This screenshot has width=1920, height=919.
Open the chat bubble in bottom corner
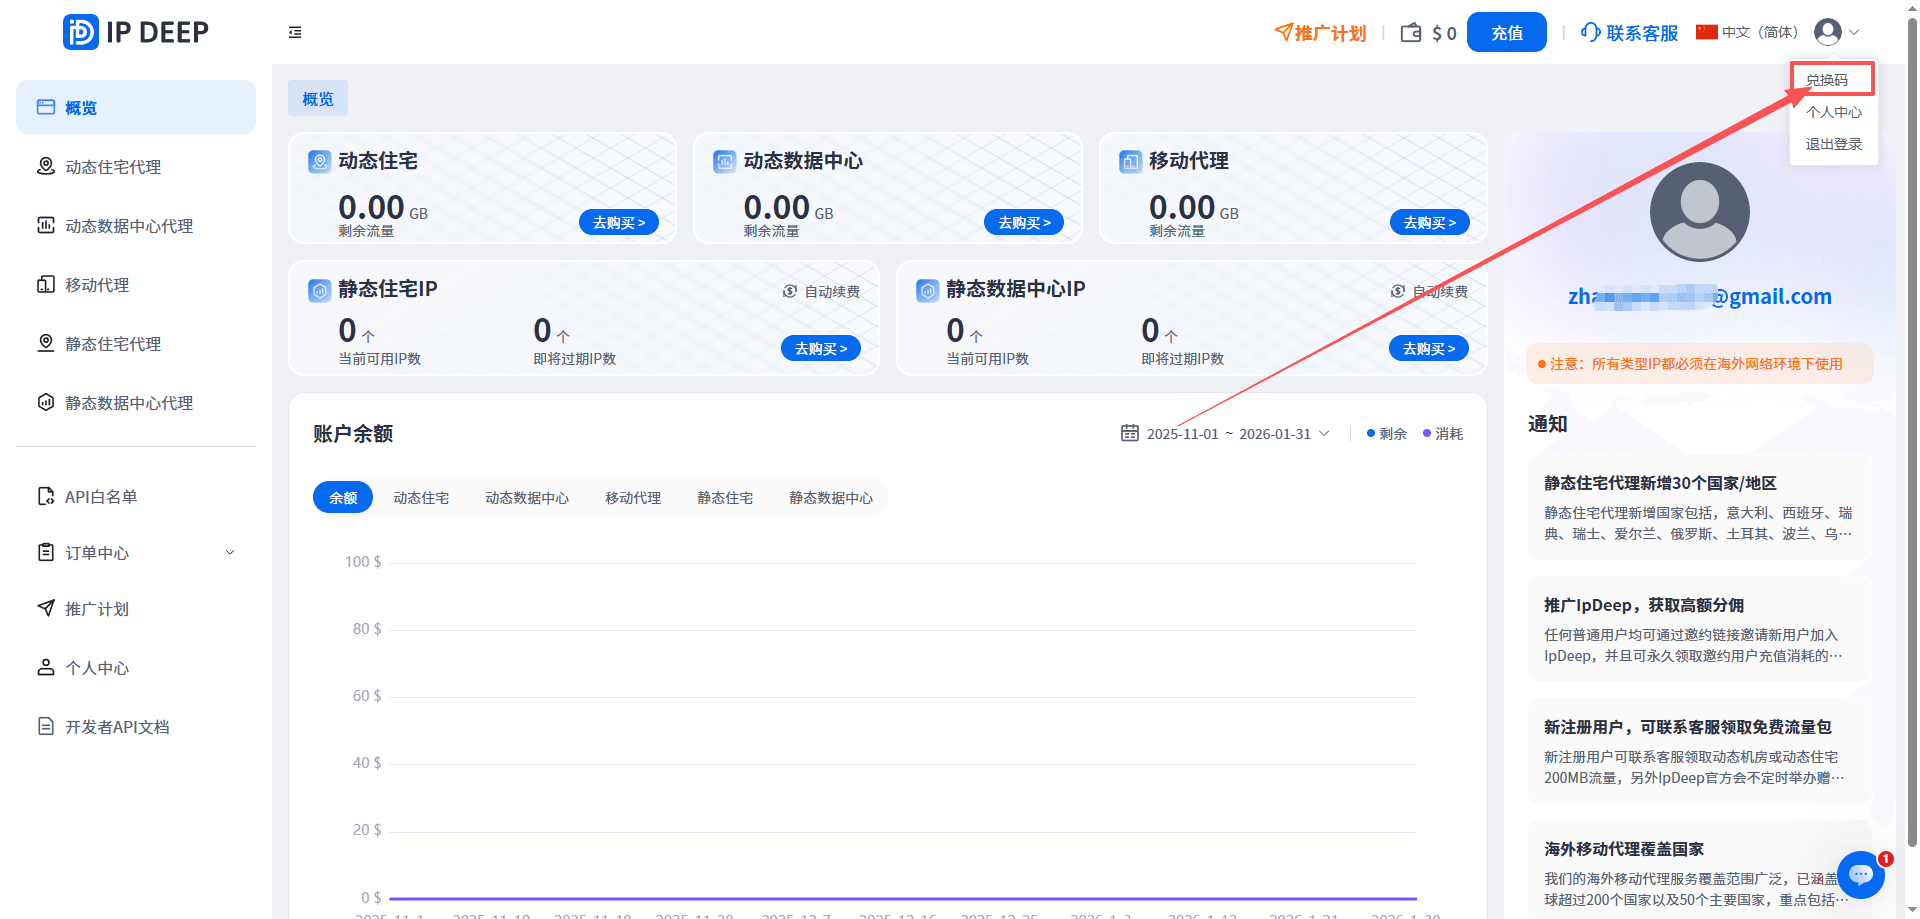[1861, 875]
